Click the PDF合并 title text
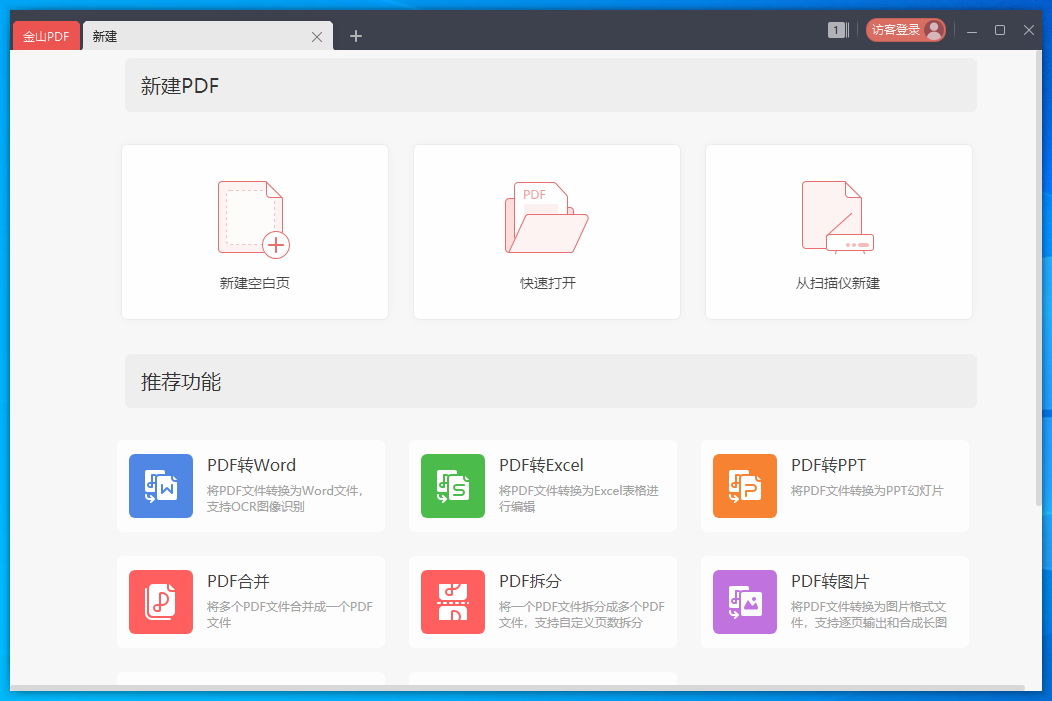 tap(238, 581)
